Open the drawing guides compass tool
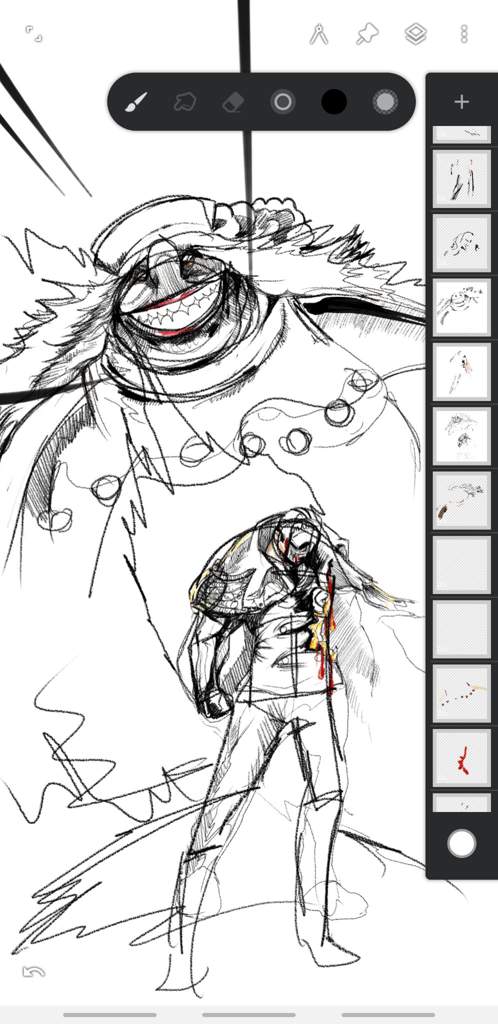Image resolution: width=498 pixels, height=1024 pixels. click(319, 34)
